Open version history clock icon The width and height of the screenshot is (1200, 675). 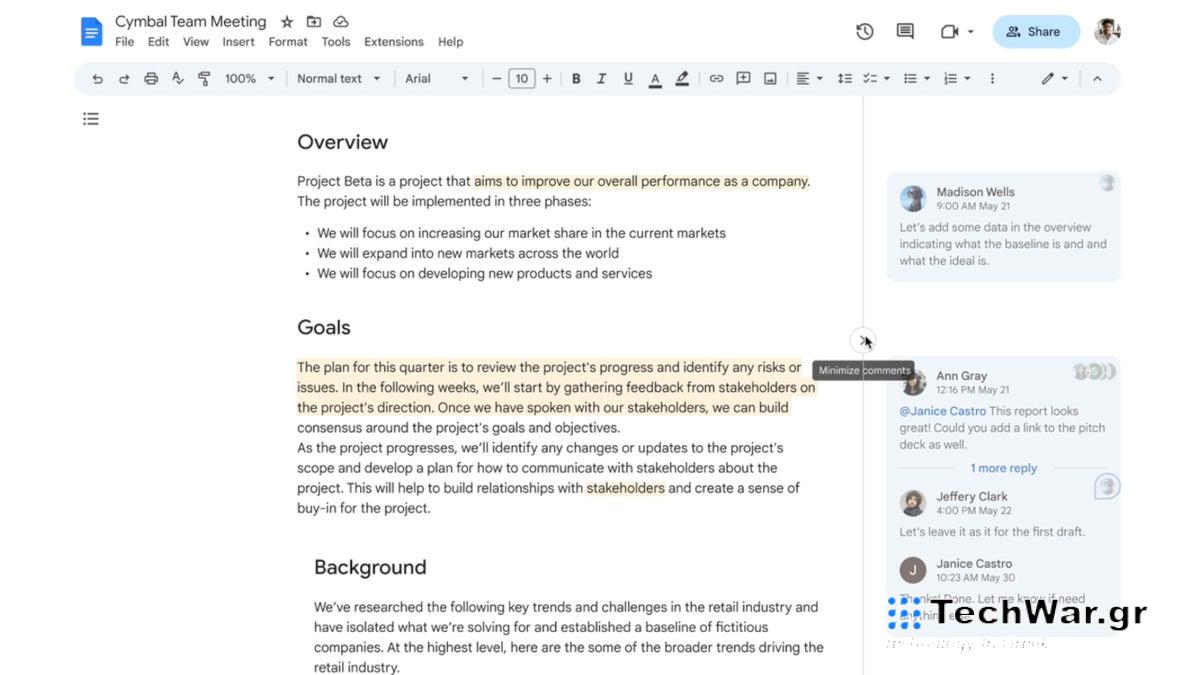click(865, 32)
